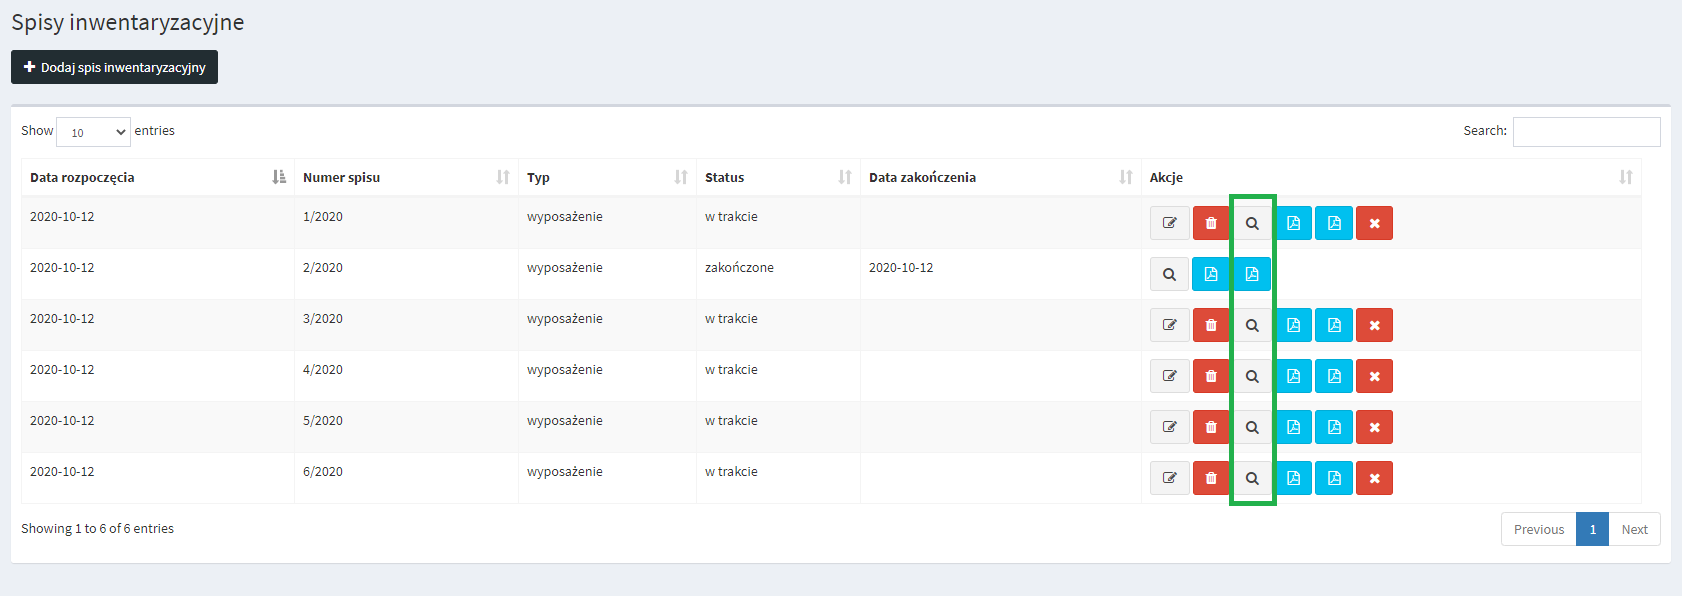Click the edit icon for inventory 1/2020
The image size is (1682, 596).
pos(1169,223)
